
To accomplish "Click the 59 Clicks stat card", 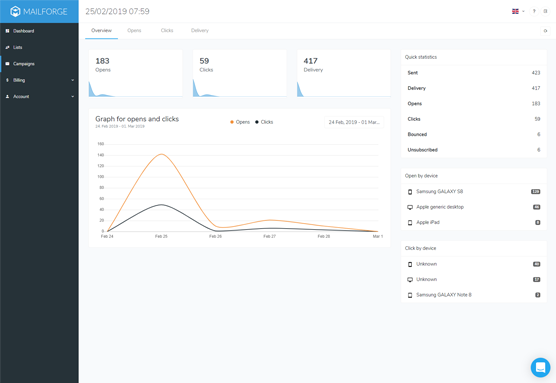I will coord(240,73).
